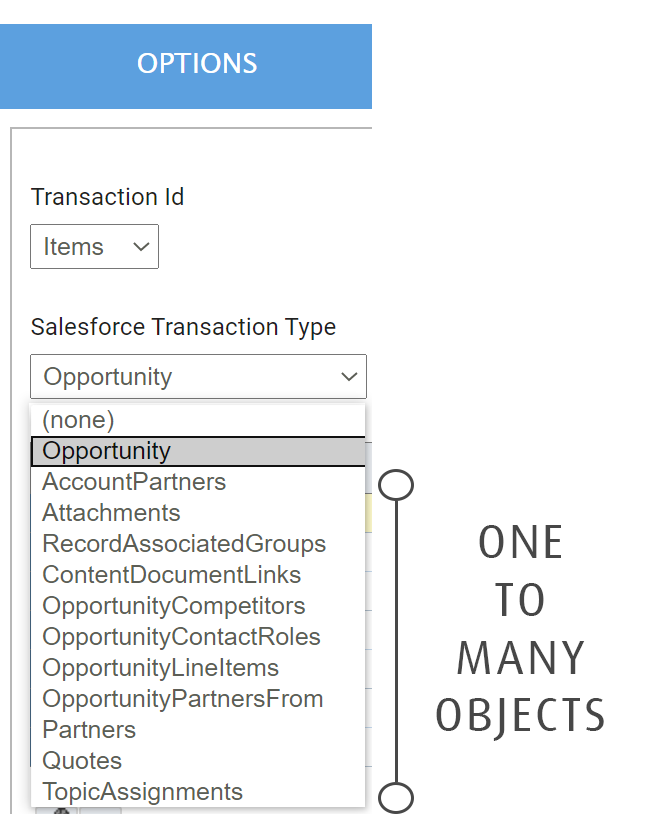Click the ONE TO MANY OBJECTS text
This screenshot has height=814, width=650.
coord(521,629)
